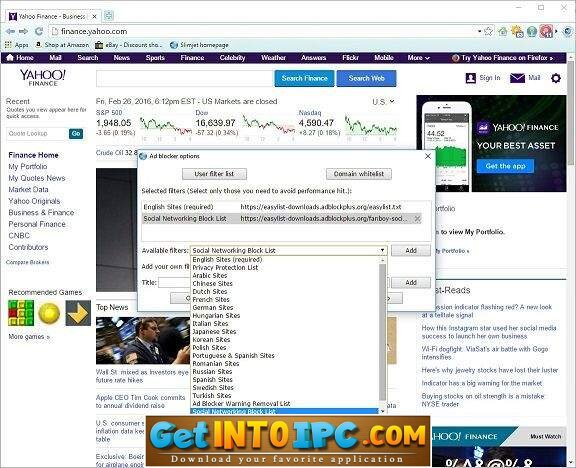This screenshot has width=576, height=468.
Task: Click the Search Web button
Action: pos(367,78)
